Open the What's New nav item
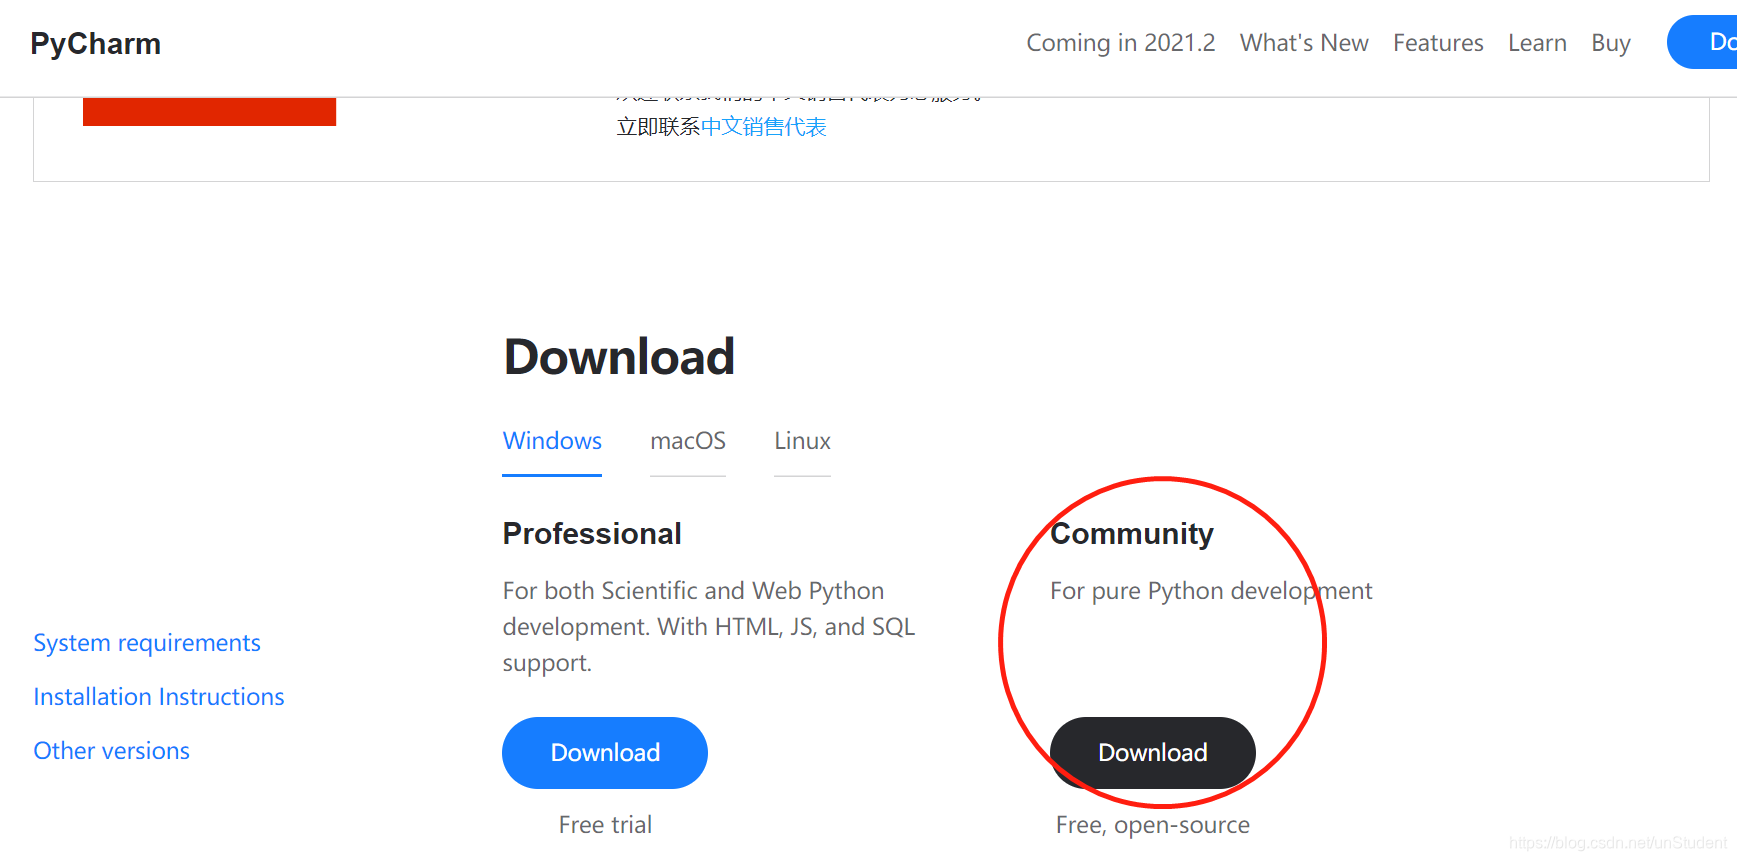Viewport: 1737px width, 861px height. click(1304, 43)
